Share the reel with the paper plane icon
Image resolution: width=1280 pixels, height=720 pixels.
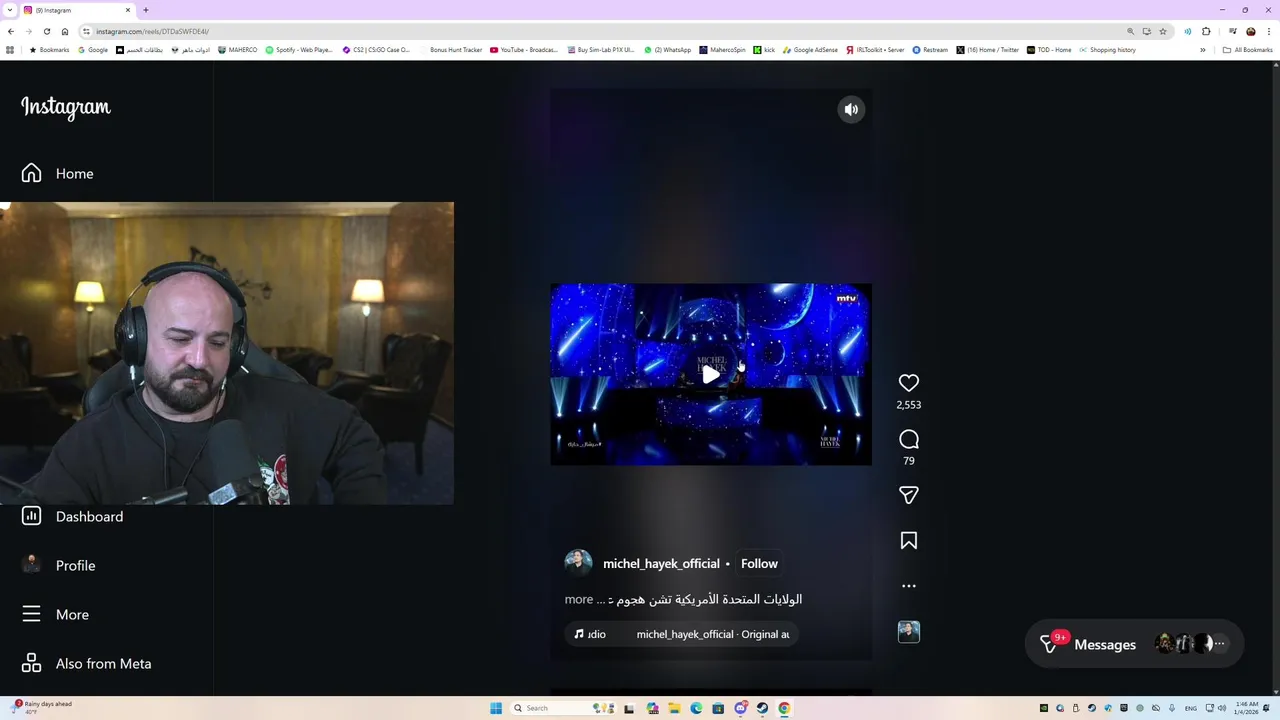pos(908,495)
